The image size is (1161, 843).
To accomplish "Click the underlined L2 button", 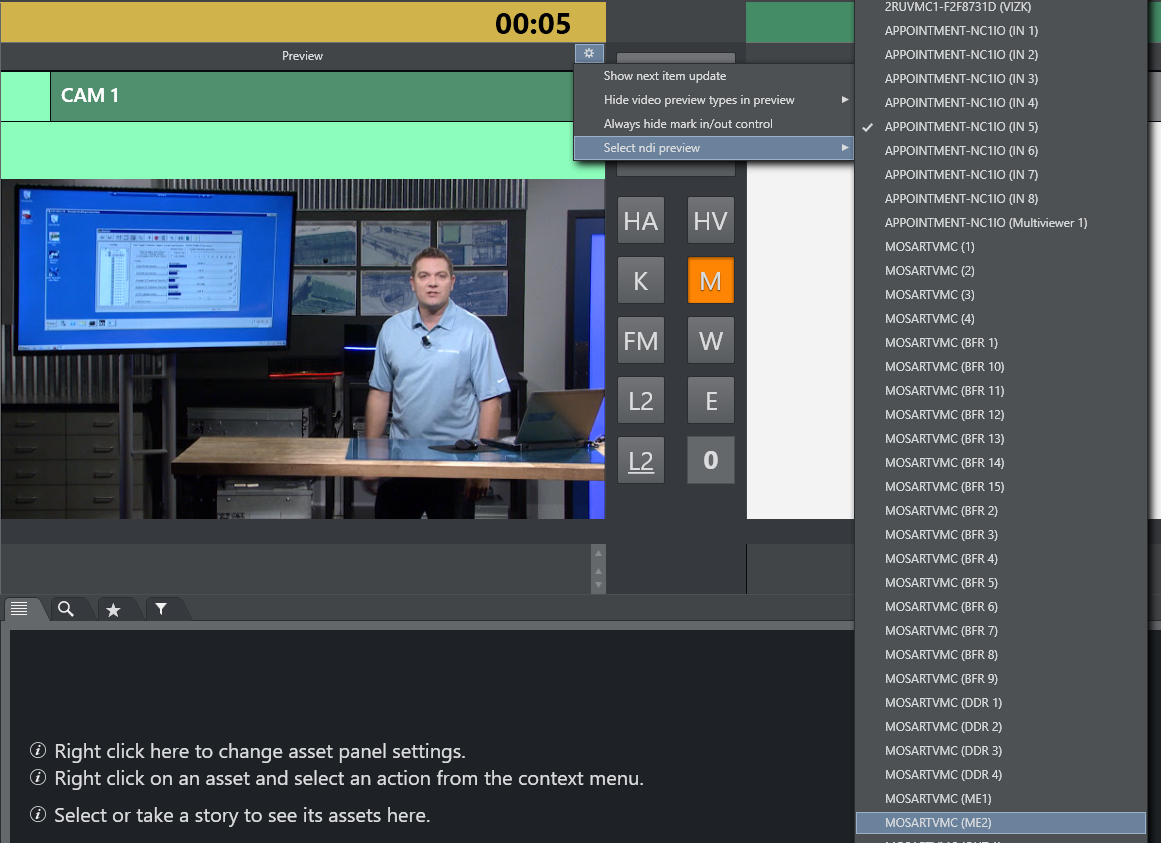I will pyautogui.click(x=641, y=461).
